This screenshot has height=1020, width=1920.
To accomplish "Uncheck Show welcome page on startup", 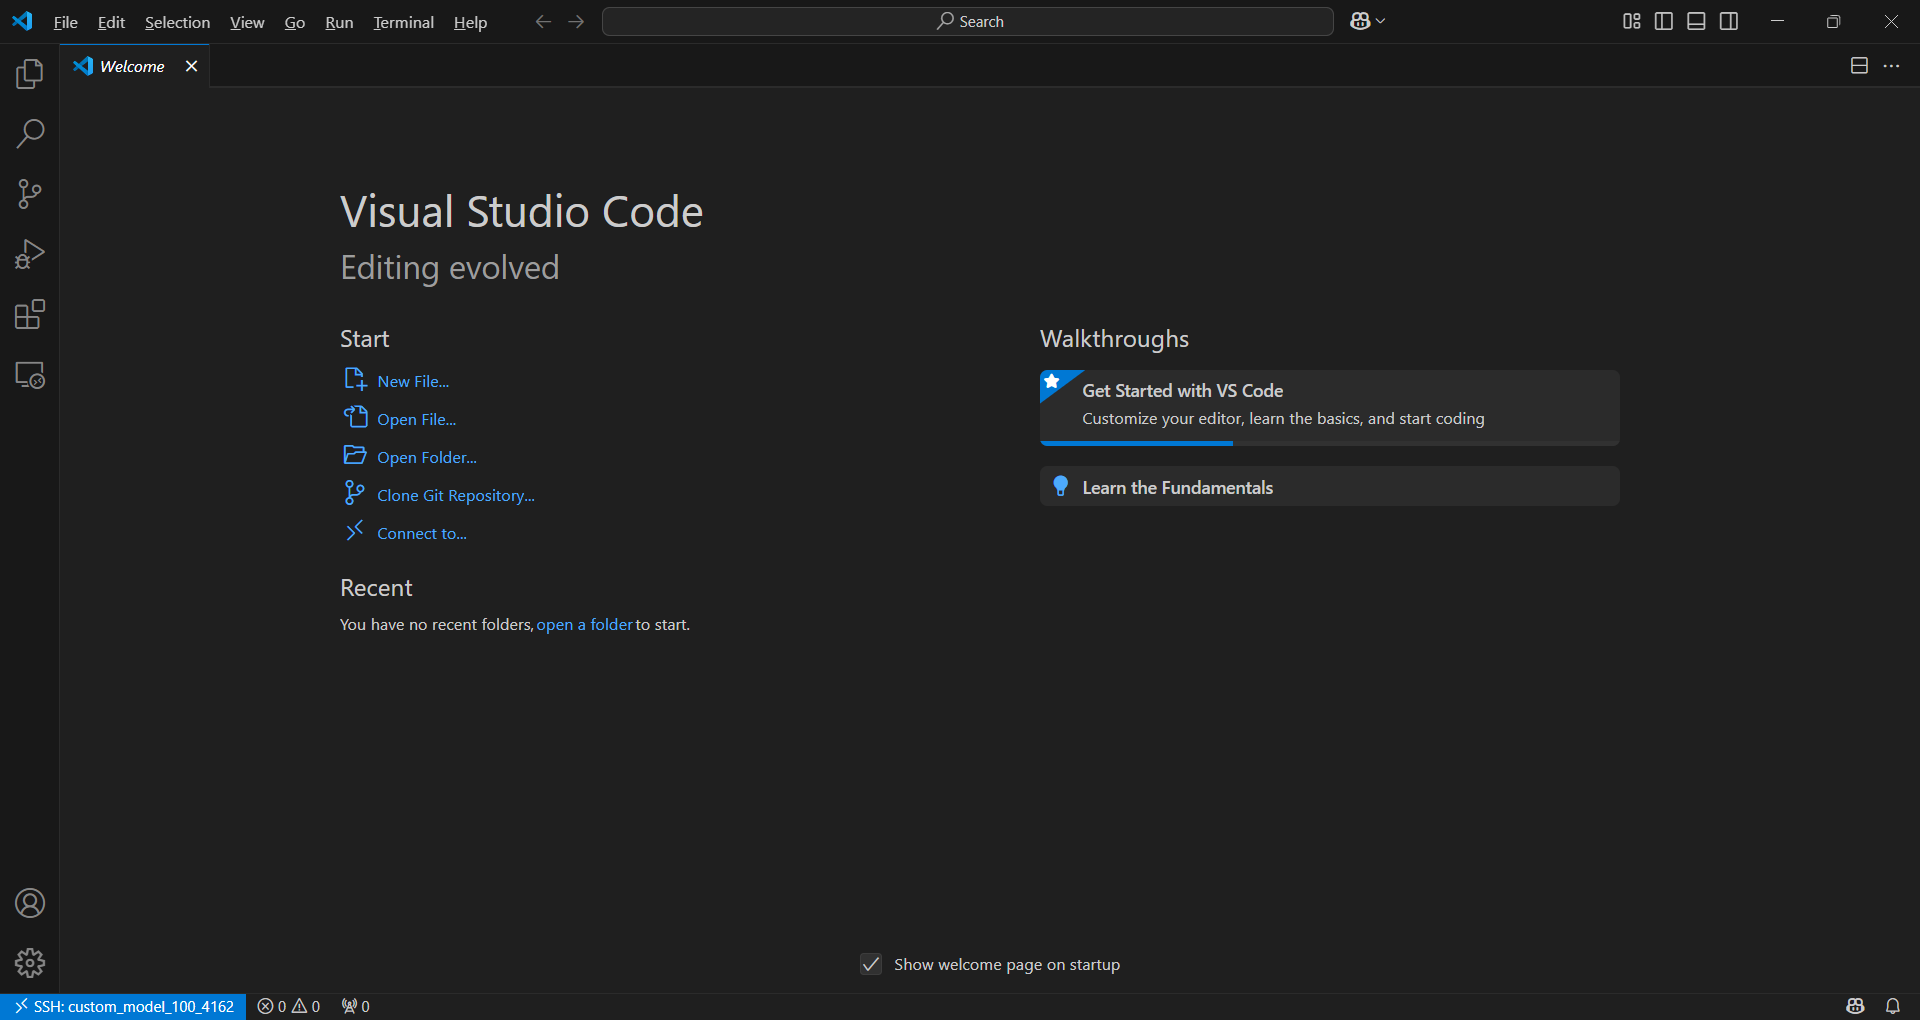I will pos(871,964).
